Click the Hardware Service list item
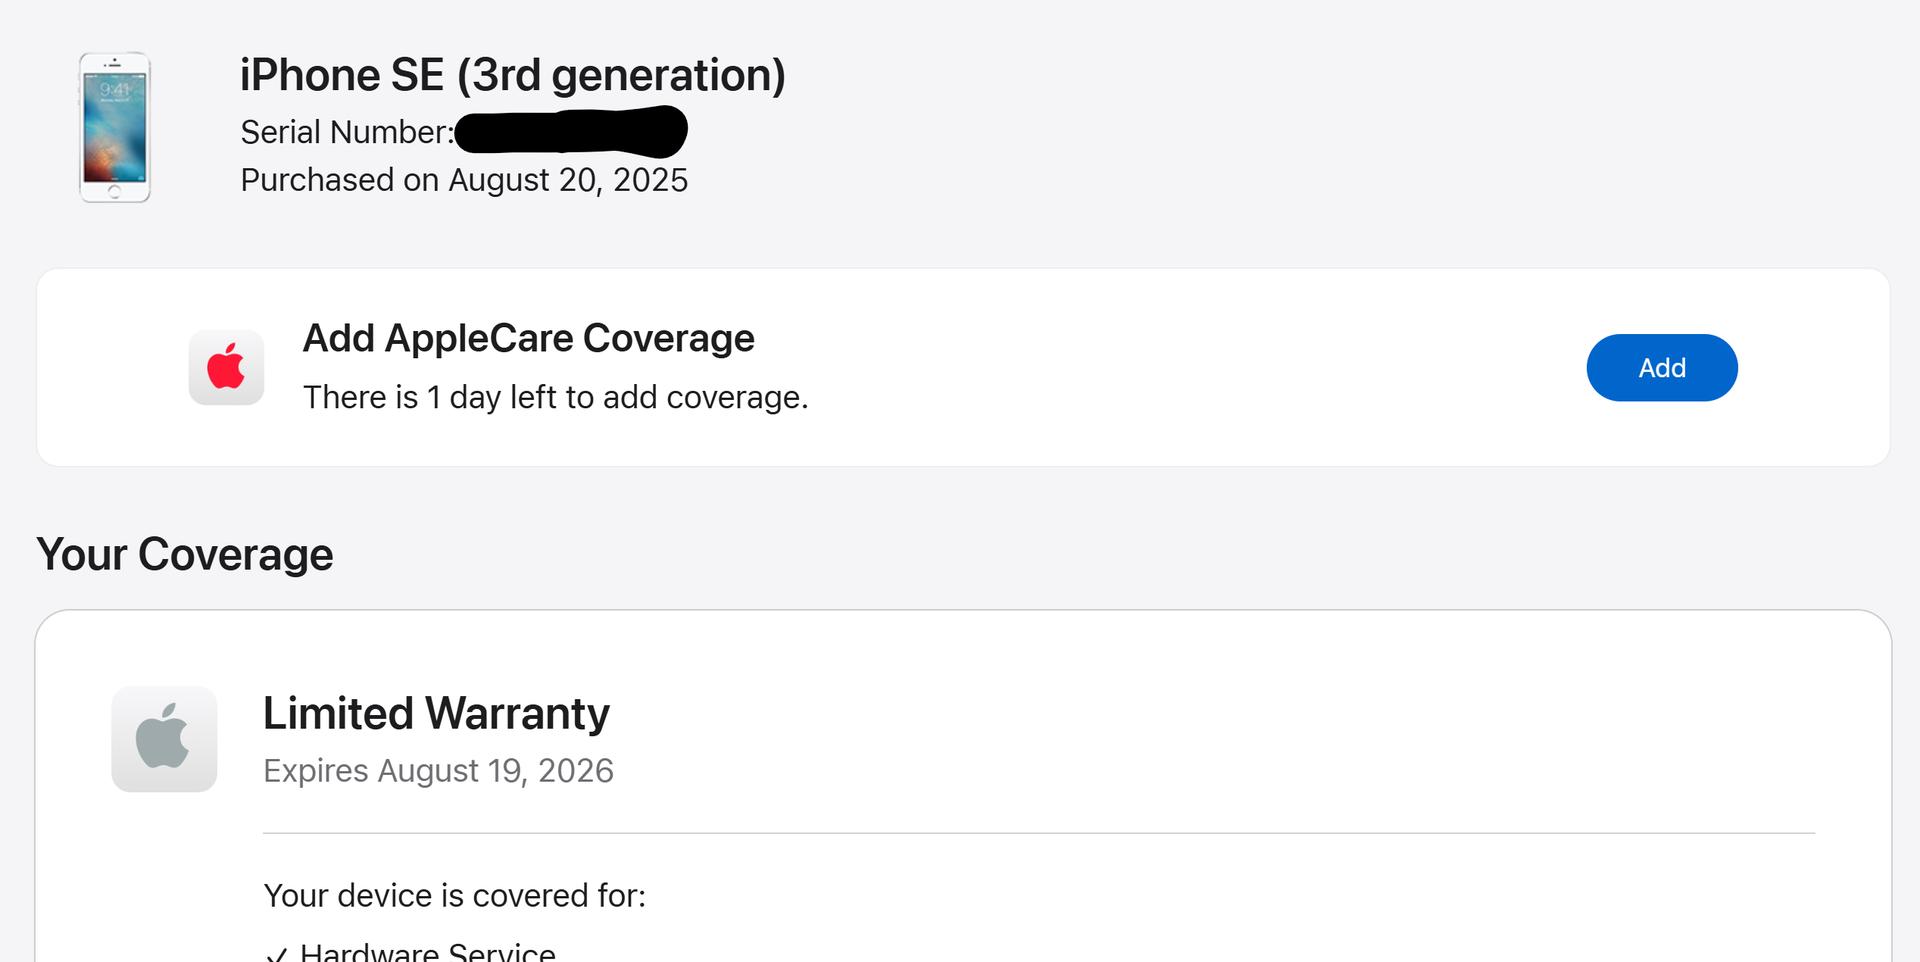1920x962 pixels. coord(427,952)
